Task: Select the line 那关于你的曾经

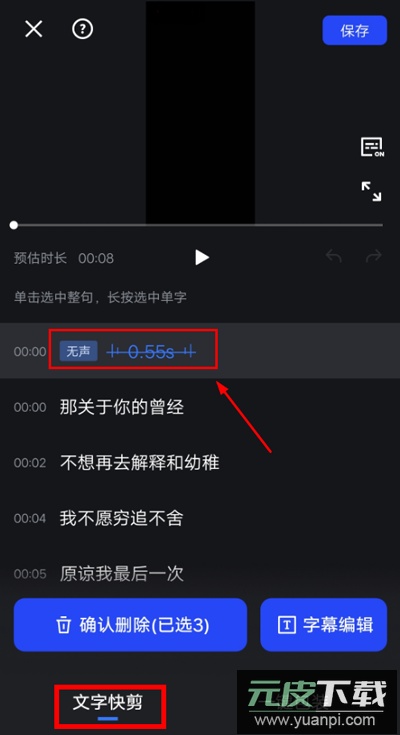Action: (x=121, y=407)
